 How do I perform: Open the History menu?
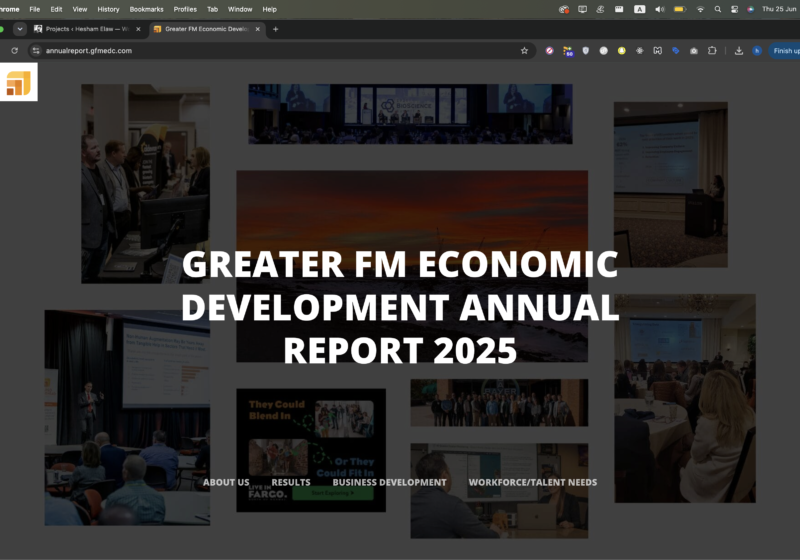tap(108, 9)
